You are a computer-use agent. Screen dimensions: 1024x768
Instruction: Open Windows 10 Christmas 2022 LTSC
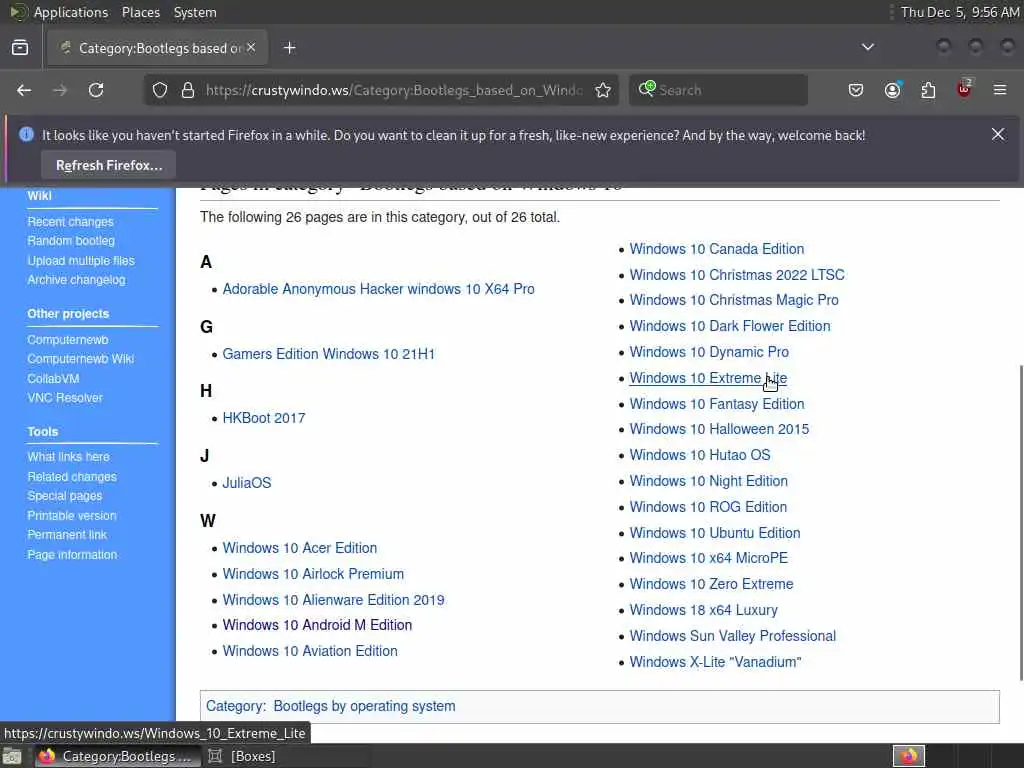tap(737, 275)
